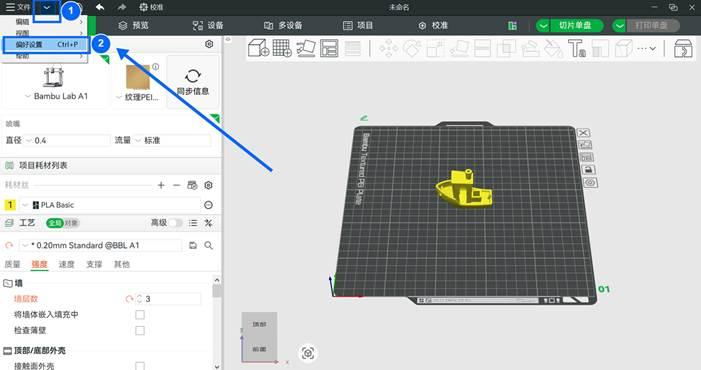701x370 pixels.
Task: Reset the preset with the orange revert arrow
Action: coord(9,245)
